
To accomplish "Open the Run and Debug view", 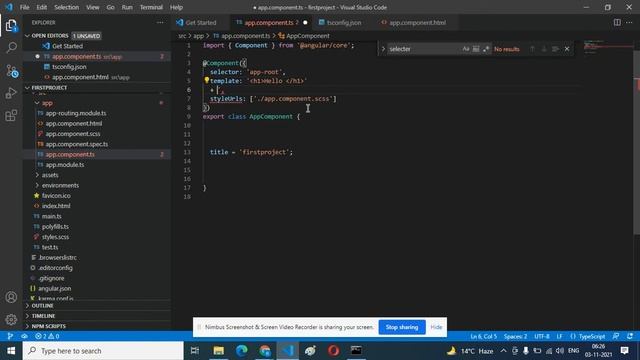I will point(11,93).
